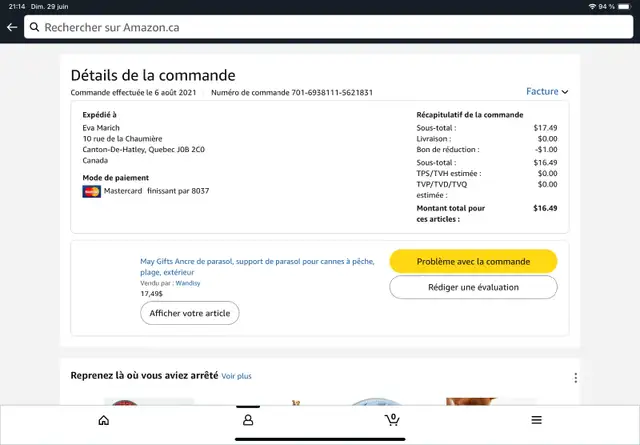Focus the Rechercher sur Amazon.ca search field
Viewport: 640px width, 445px height.
pyautogui.click(x=329, y=27)
